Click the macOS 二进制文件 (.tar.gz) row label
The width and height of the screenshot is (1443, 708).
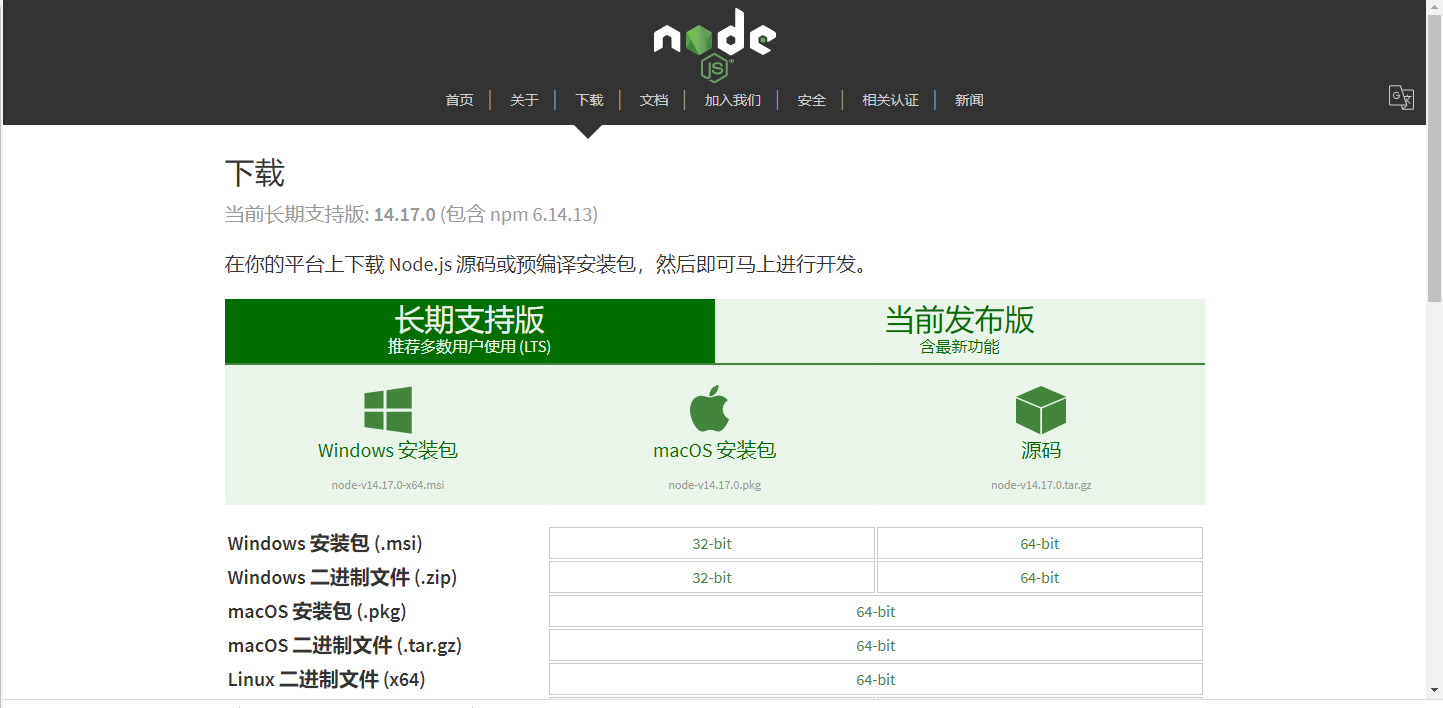point(345,646)
